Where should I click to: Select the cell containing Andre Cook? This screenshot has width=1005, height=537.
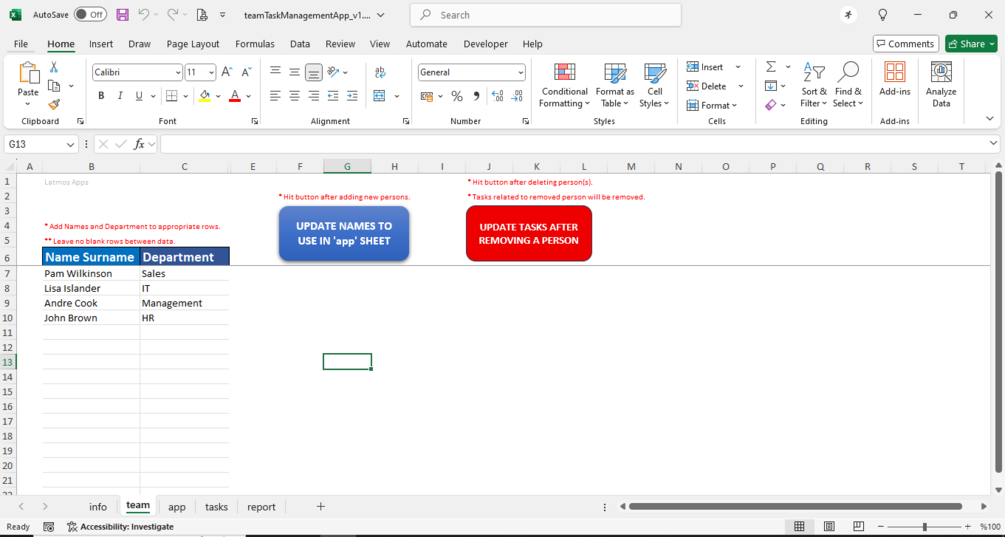(91, 303)
